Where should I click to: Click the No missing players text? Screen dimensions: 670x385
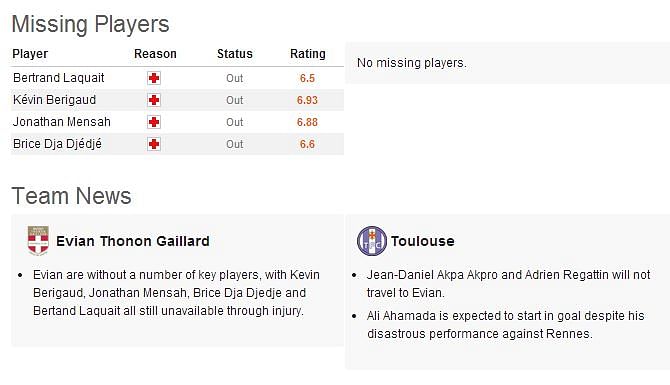(x=411, y=63)
